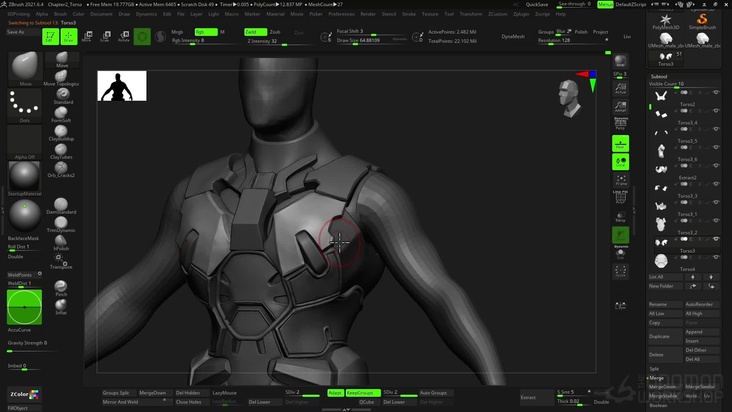Hide the Torso2 subtool via eye icon
The image size is (732, 412).
point(716,92)
